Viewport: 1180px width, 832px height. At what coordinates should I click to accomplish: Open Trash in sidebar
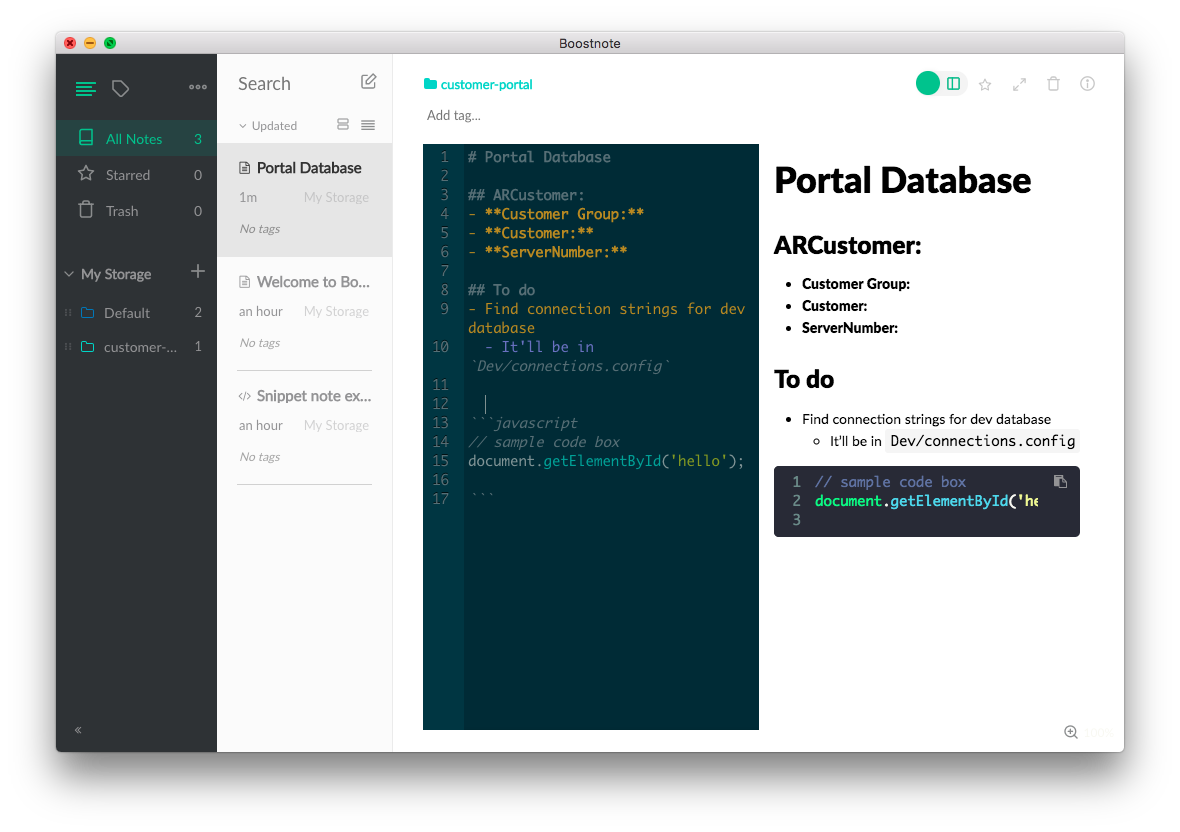pyautogui.click(x=136, y=211)
